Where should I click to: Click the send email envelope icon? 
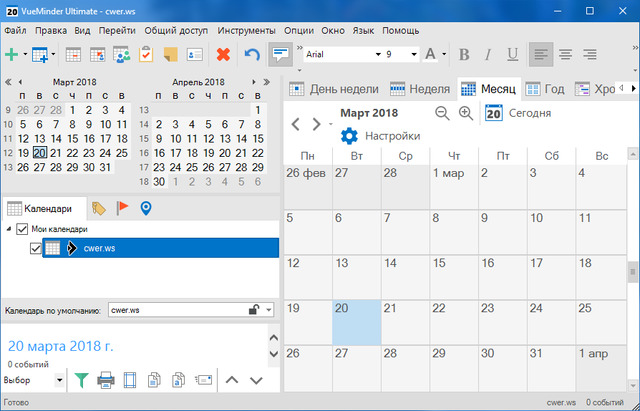click(x=204, y=380)
